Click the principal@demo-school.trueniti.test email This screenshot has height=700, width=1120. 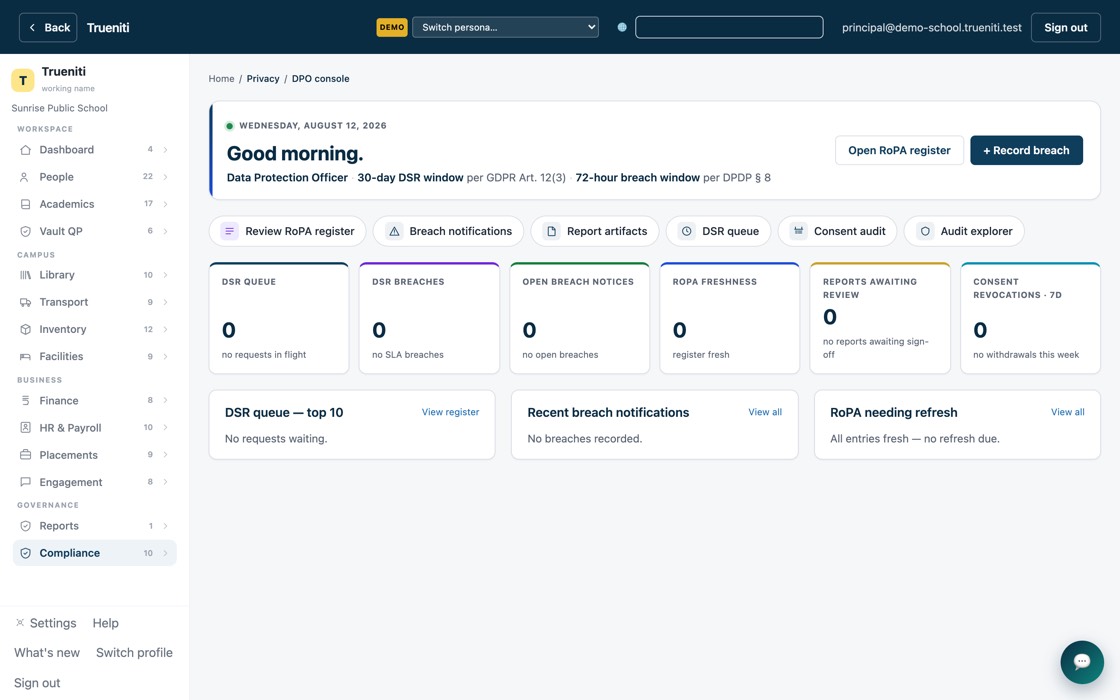point(931,27)
